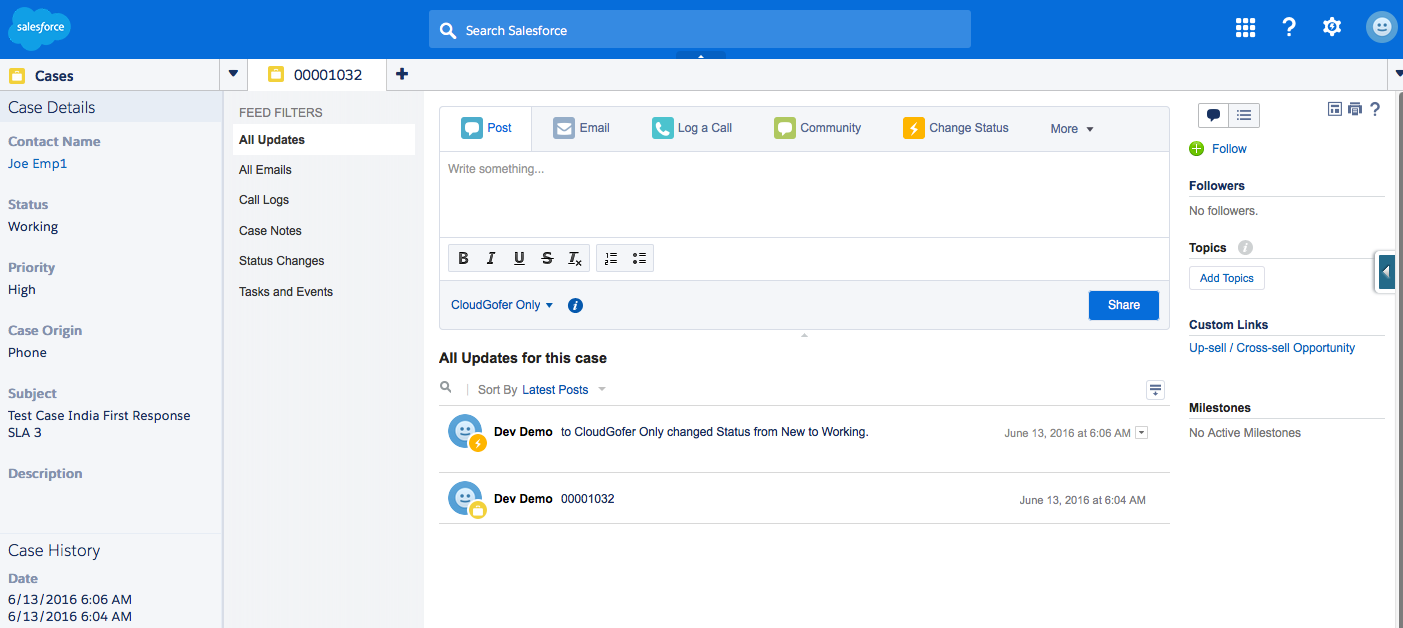The width and height of the screenshot is (1403, 628).
Task: Open the printable view with the printer icon
Action: 1355,109
